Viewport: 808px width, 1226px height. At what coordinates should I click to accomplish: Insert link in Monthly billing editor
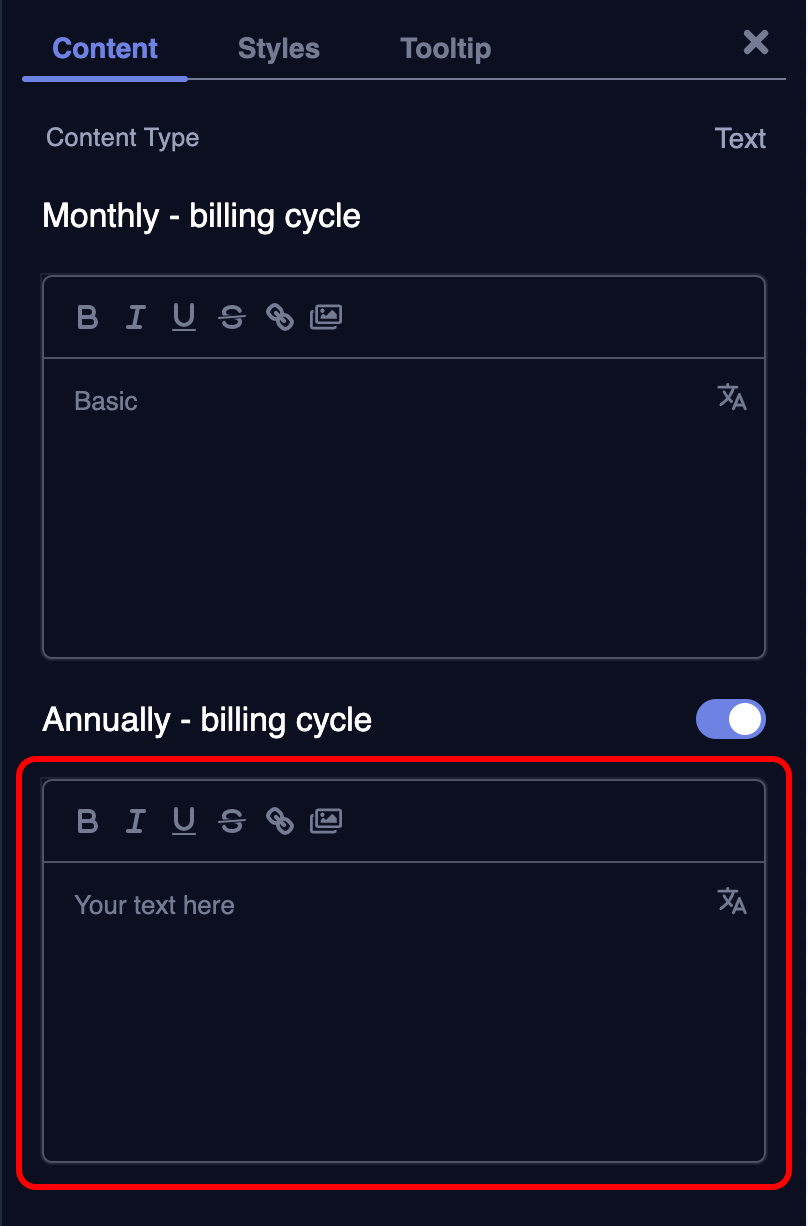point(280,318)
